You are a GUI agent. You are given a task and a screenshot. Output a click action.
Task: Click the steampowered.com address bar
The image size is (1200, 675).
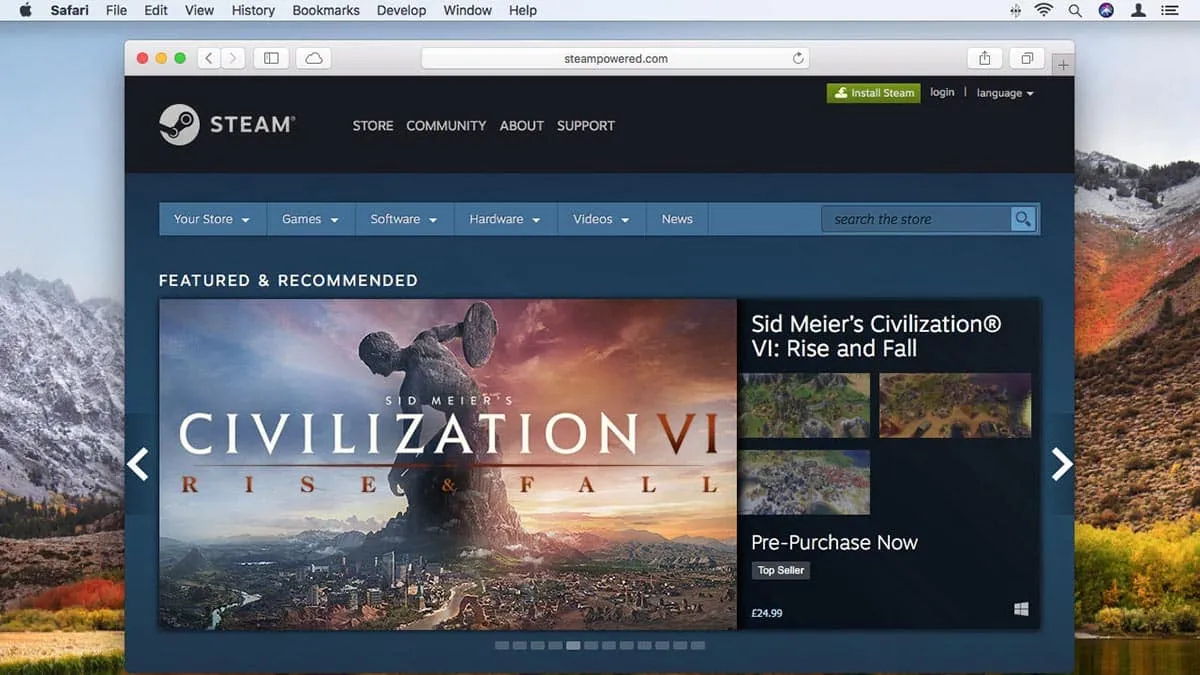615,58
